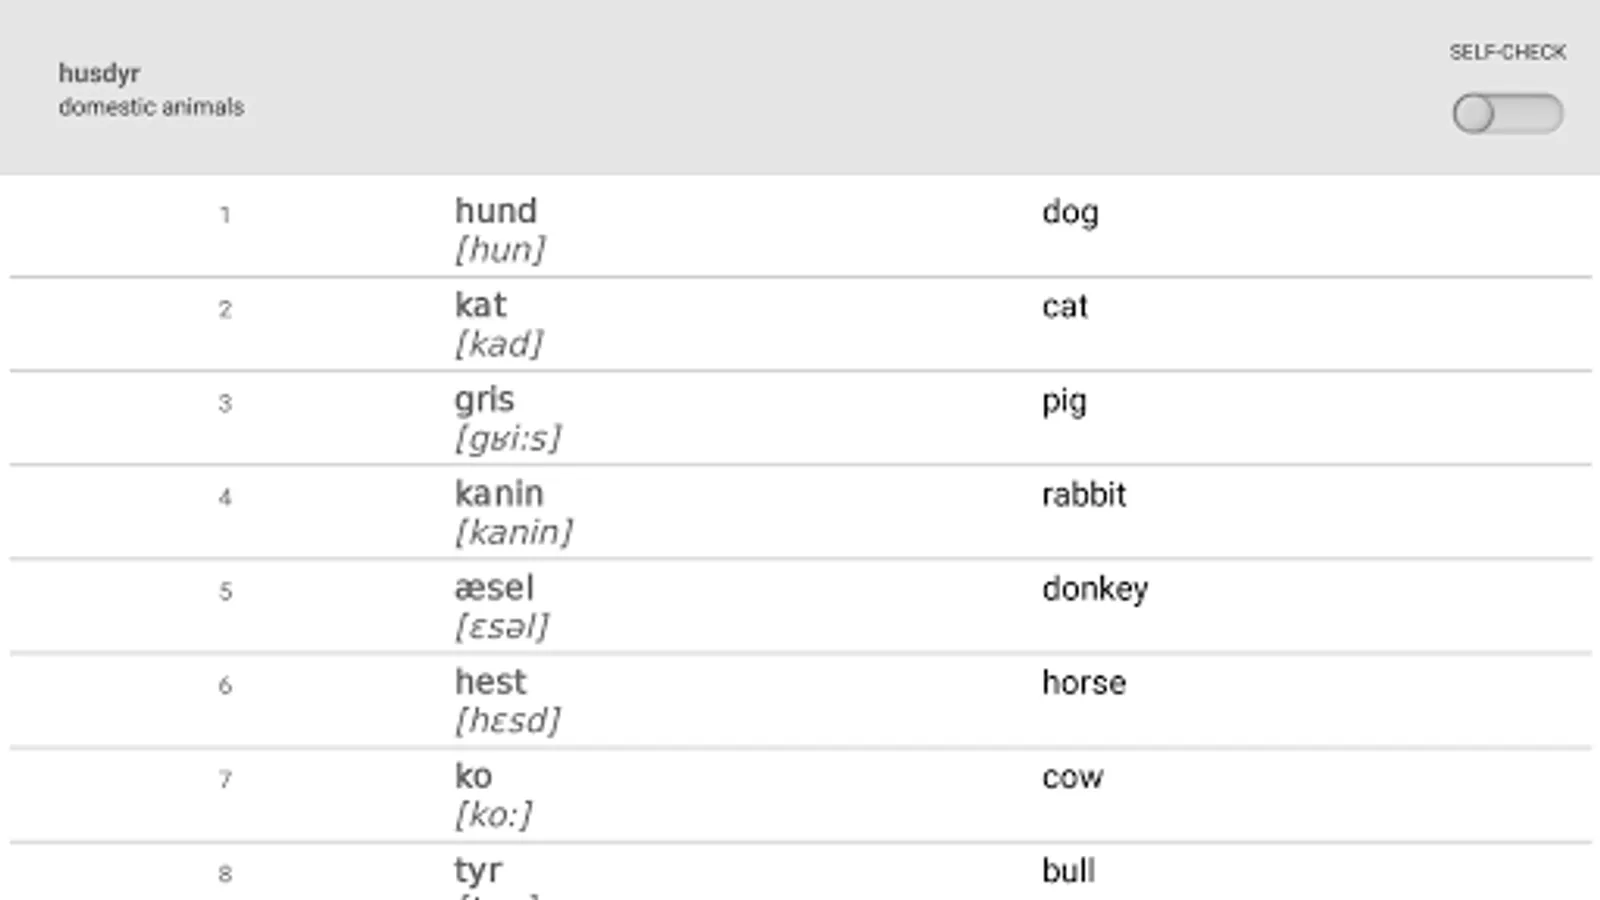Click the English translation 'rabbit'
Screen dimensions: 1600x900
pyautogui.click(x=1084, y=495)
